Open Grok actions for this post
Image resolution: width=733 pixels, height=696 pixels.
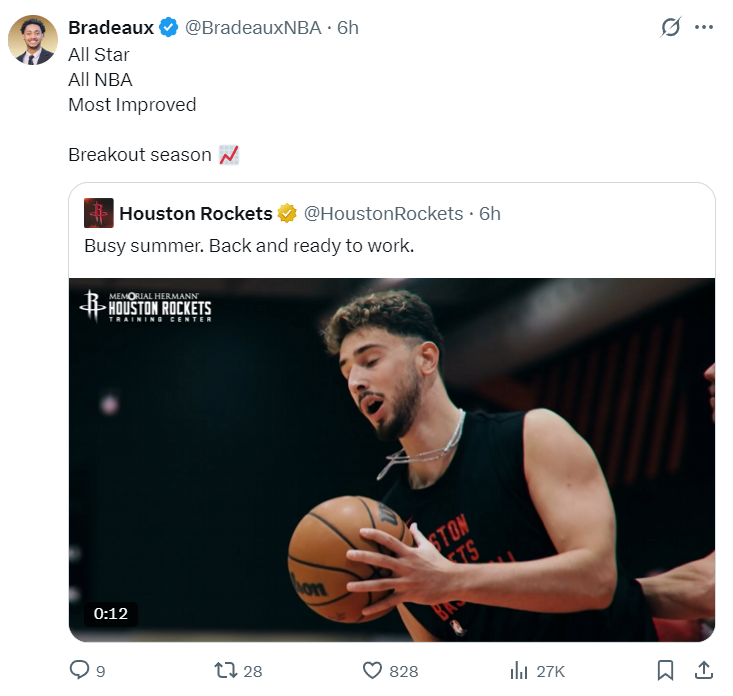671,28
